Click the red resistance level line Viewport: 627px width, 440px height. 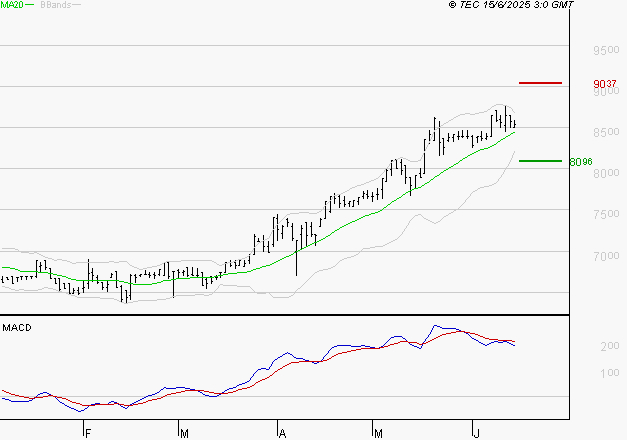(540, 83)
